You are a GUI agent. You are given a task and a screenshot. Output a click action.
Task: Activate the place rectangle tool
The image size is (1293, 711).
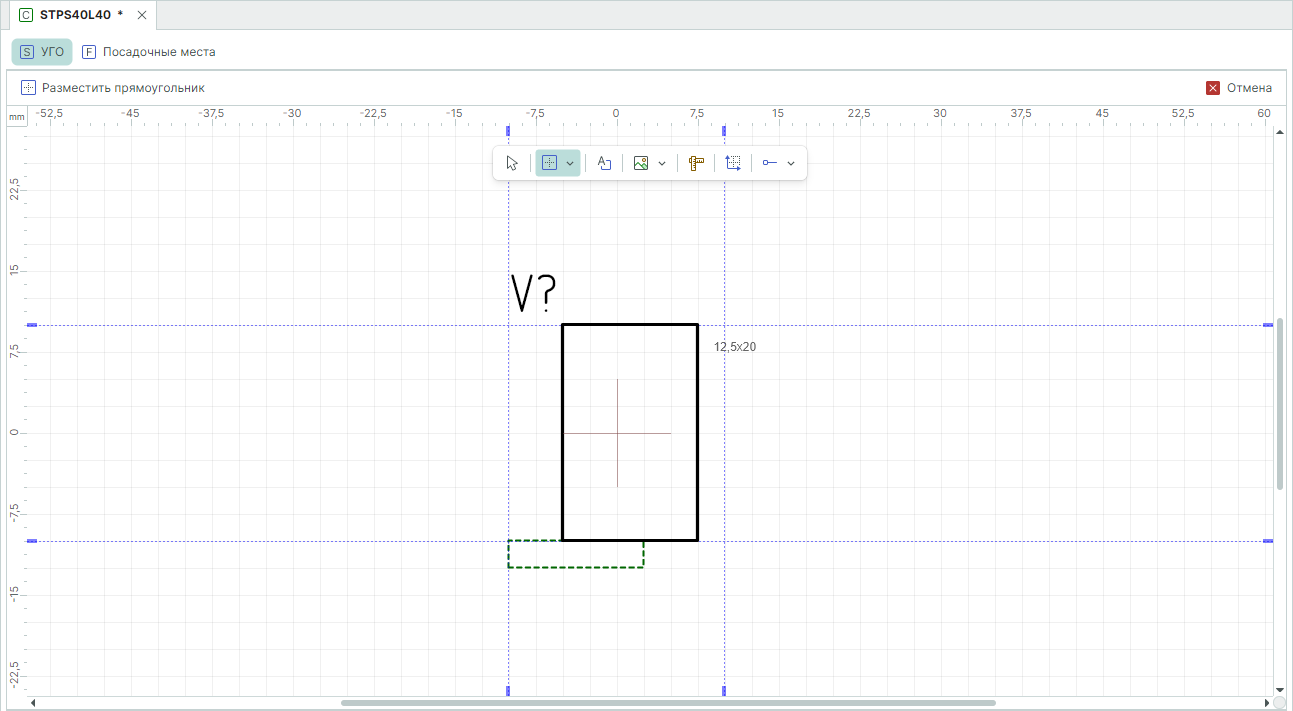(549, 163)
